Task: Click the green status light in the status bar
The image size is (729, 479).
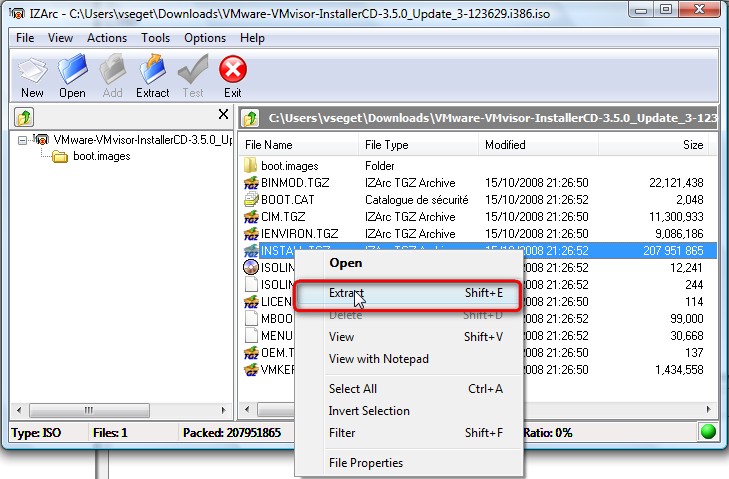Action: tap(708, 432)
